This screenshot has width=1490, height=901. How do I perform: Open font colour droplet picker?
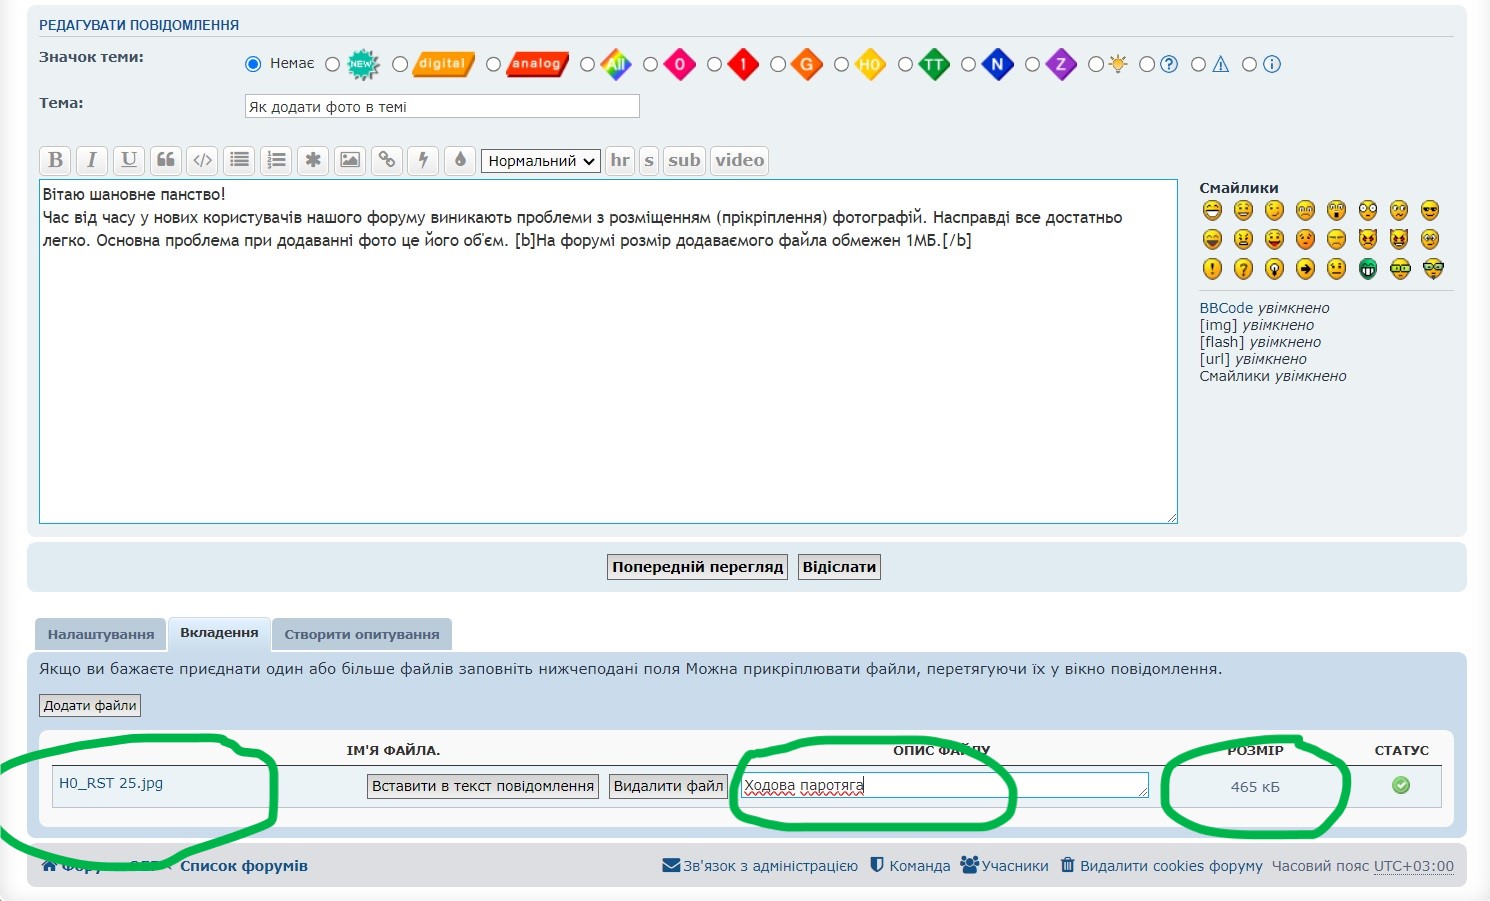pyautogui.click(x=460, y=160)
